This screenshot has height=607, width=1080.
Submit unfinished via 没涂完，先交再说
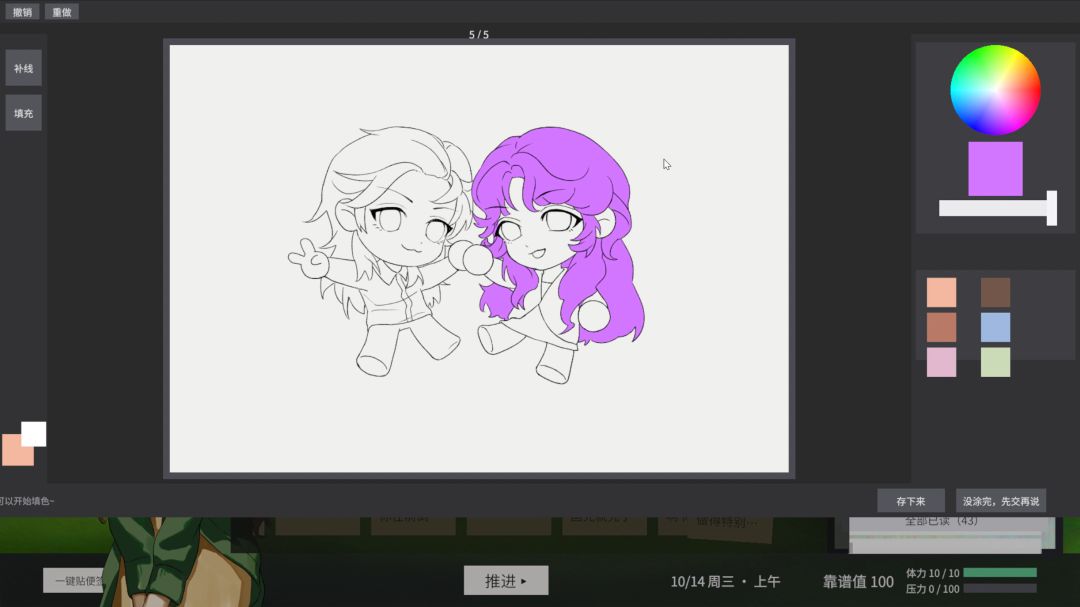(x=1001, y=501)
